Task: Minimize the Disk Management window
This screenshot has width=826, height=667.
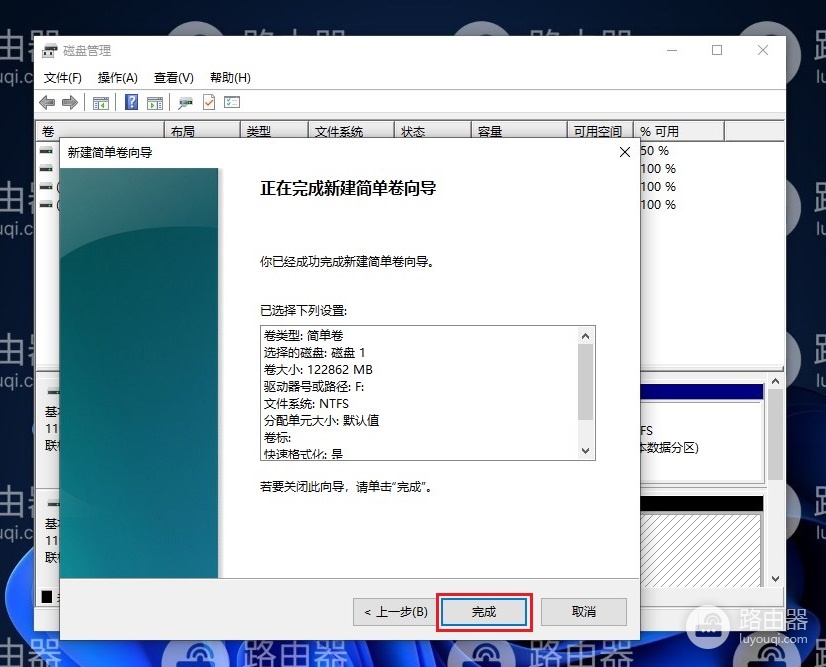Action: 672,51
